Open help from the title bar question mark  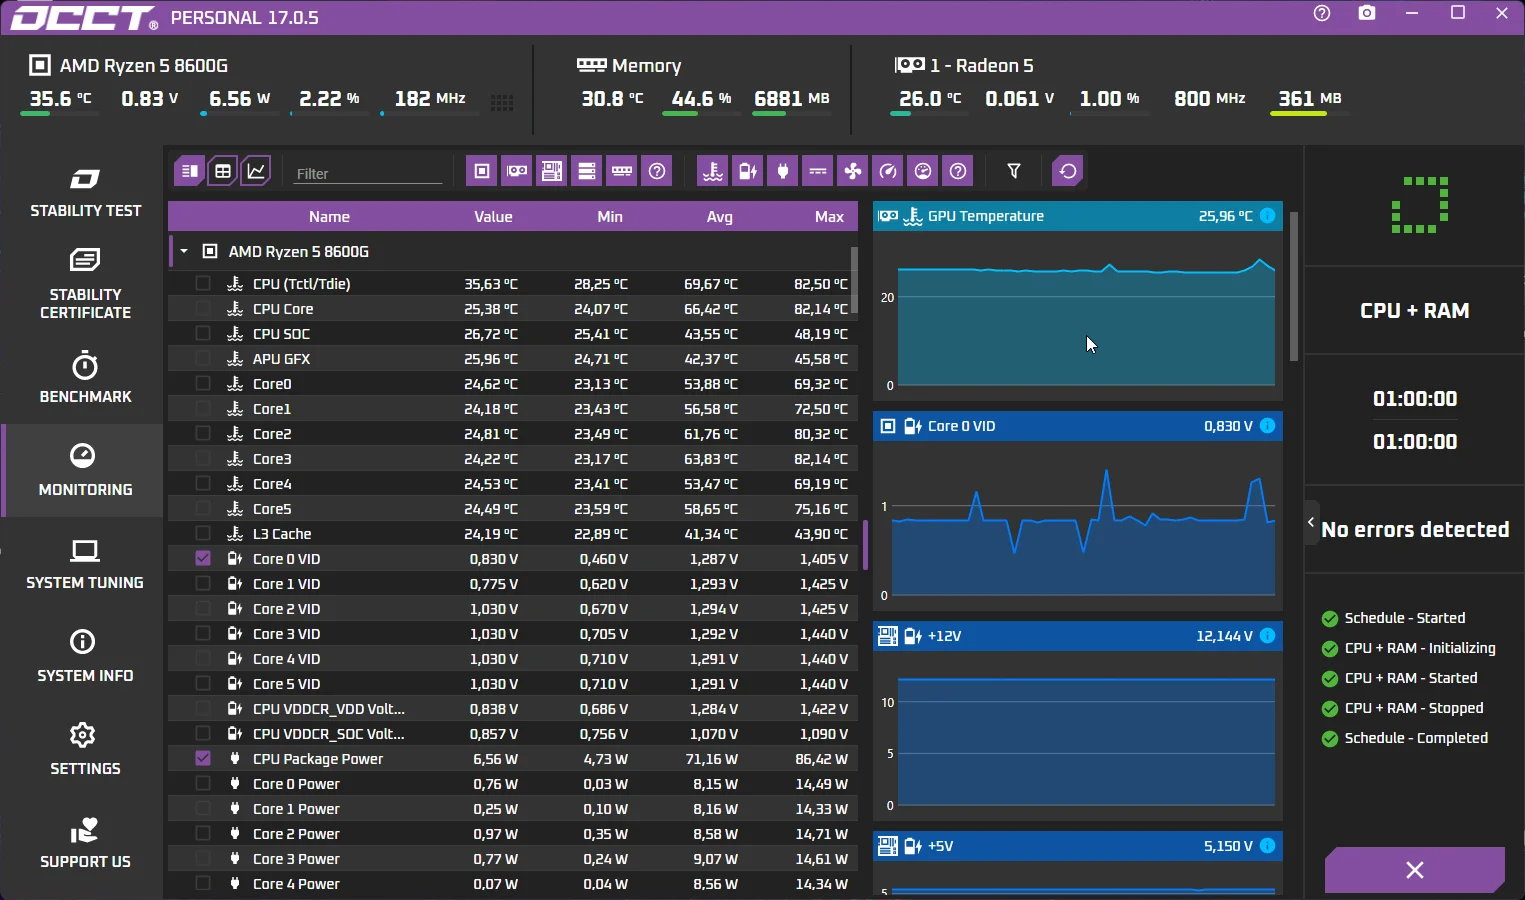pos(1322,14)
